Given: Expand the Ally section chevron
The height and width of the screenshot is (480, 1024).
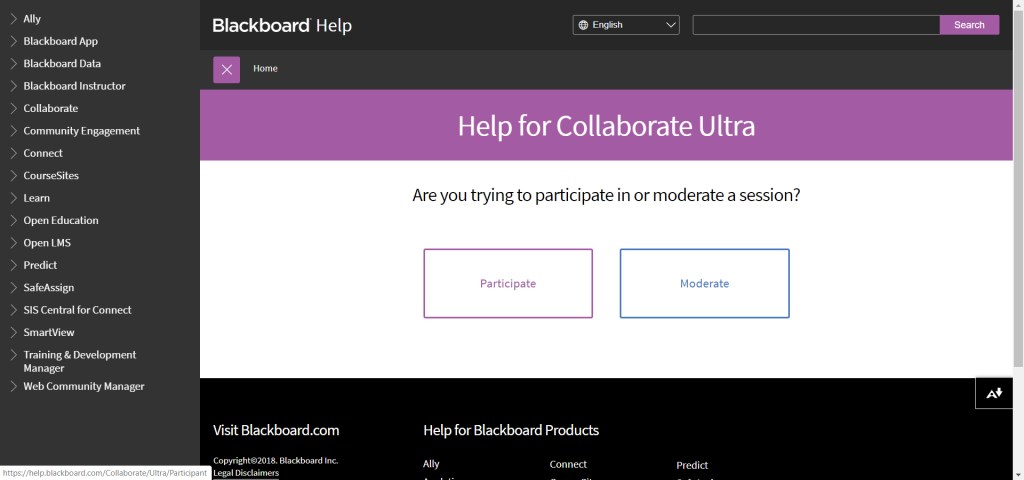Looking at the screenshot, I should pos(13,19).
